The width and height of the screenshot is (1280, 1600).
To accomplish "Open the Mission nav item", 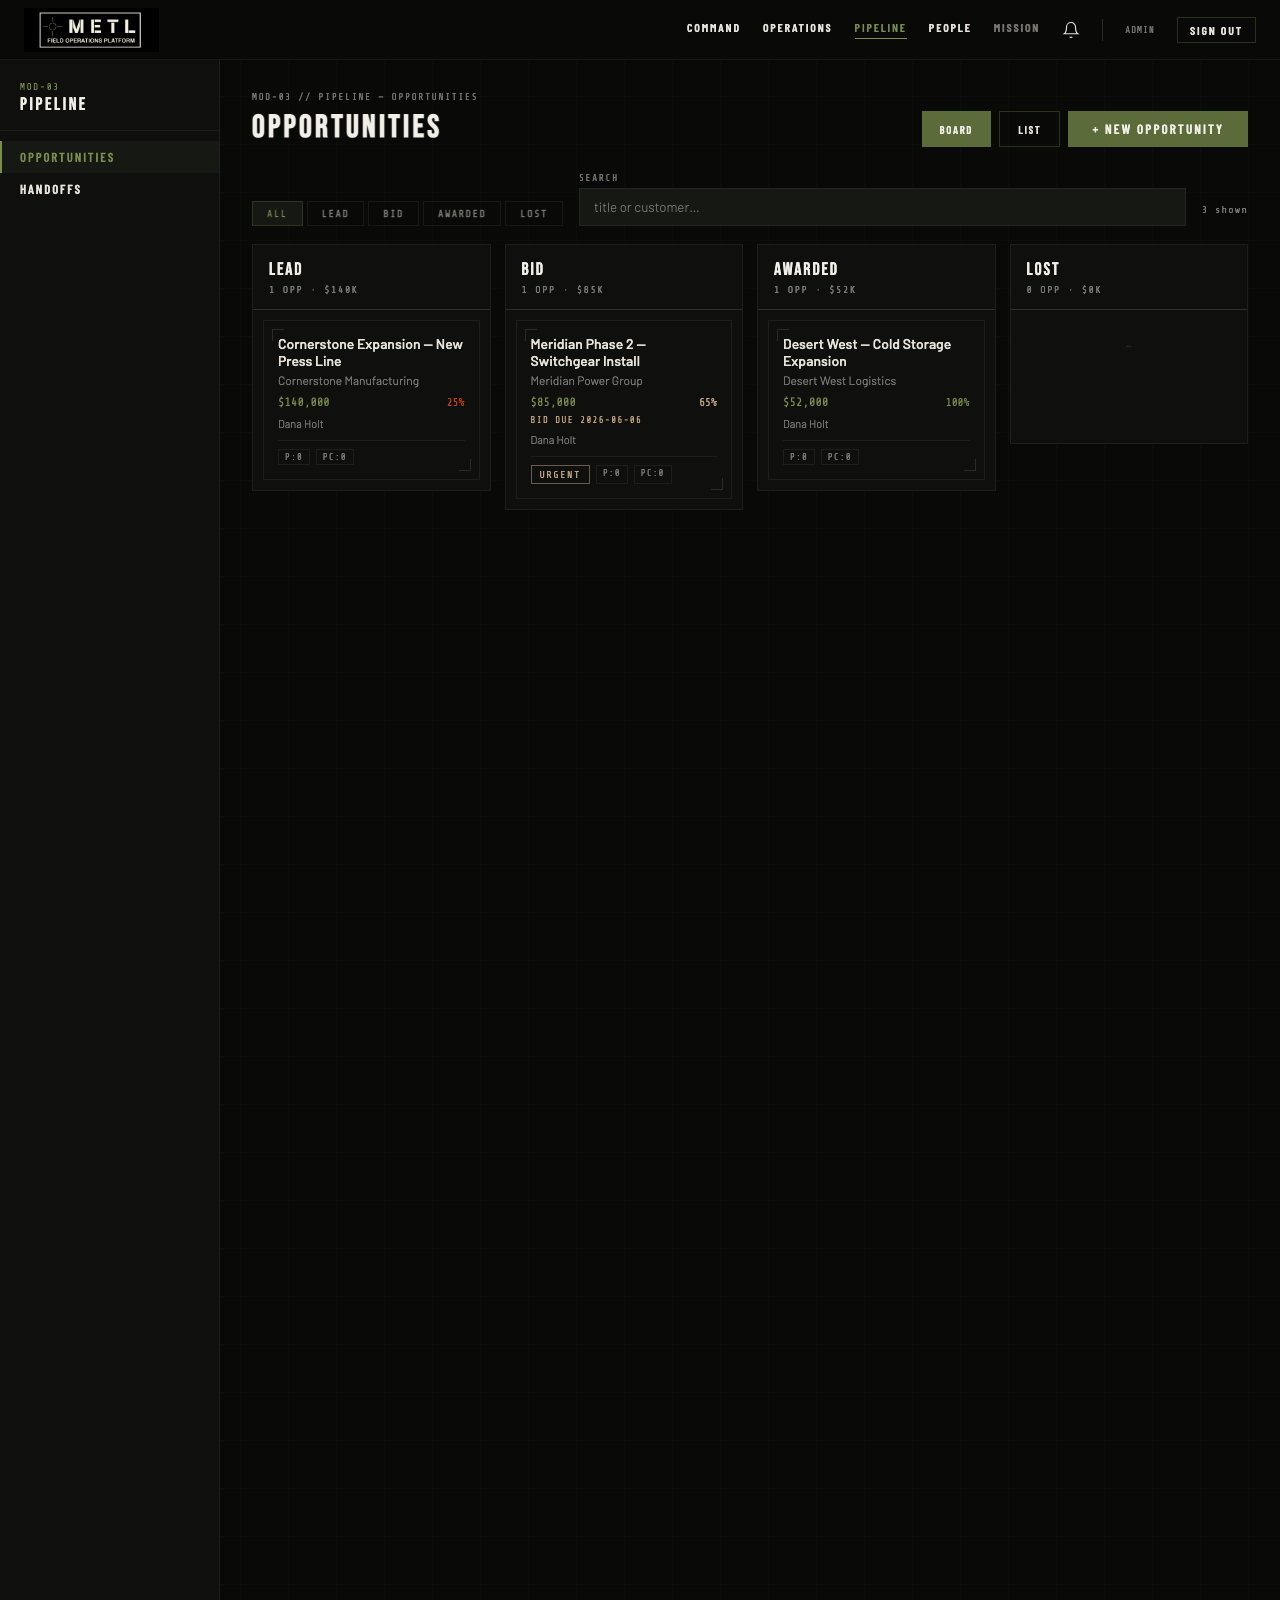I will [1016, 28].
